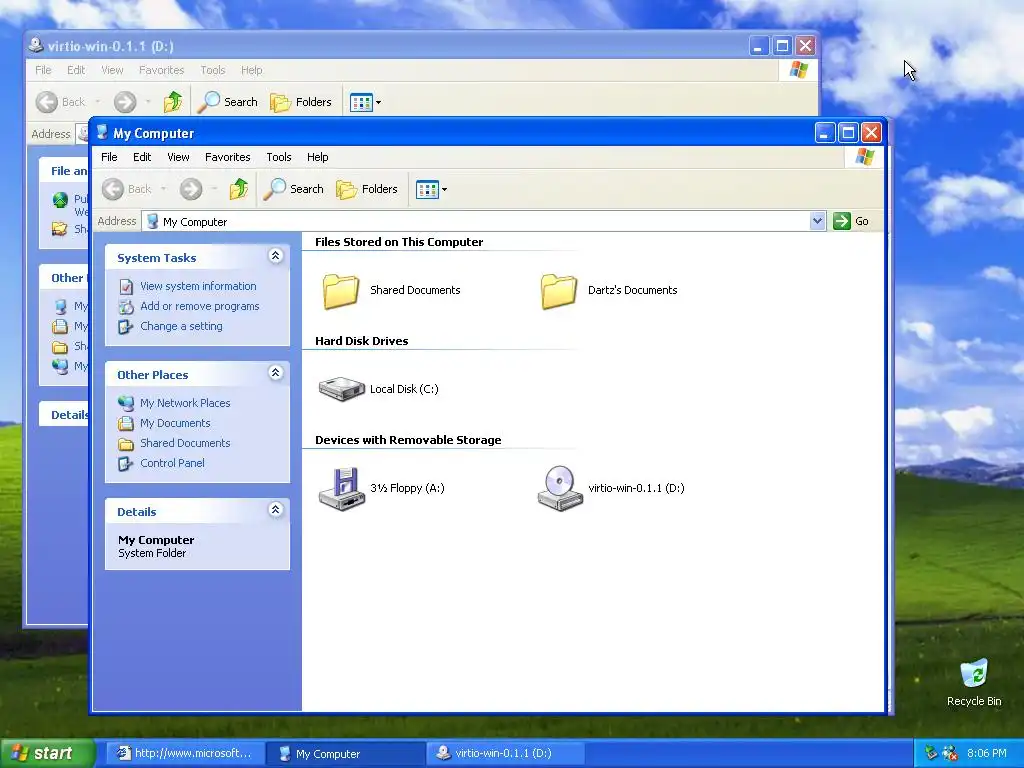1024x768 pixels.
Task: Click Add or remove programs link
Action: pyautogui.click(x=199, y=306)
